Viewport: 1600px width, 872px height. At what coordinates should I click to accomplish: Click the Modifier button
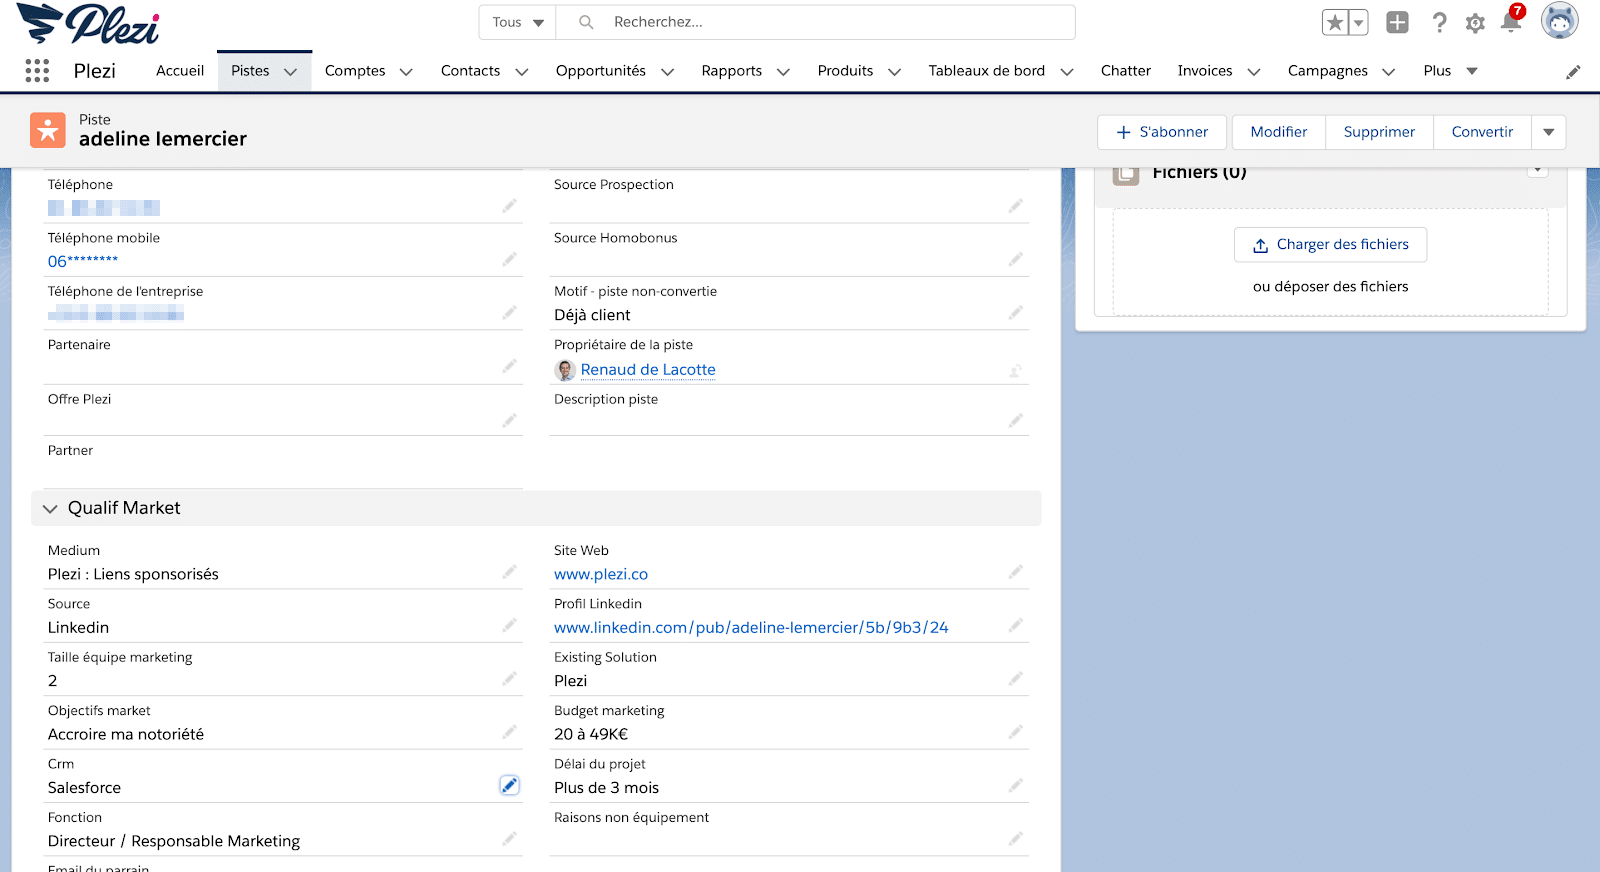point(1279,132)
